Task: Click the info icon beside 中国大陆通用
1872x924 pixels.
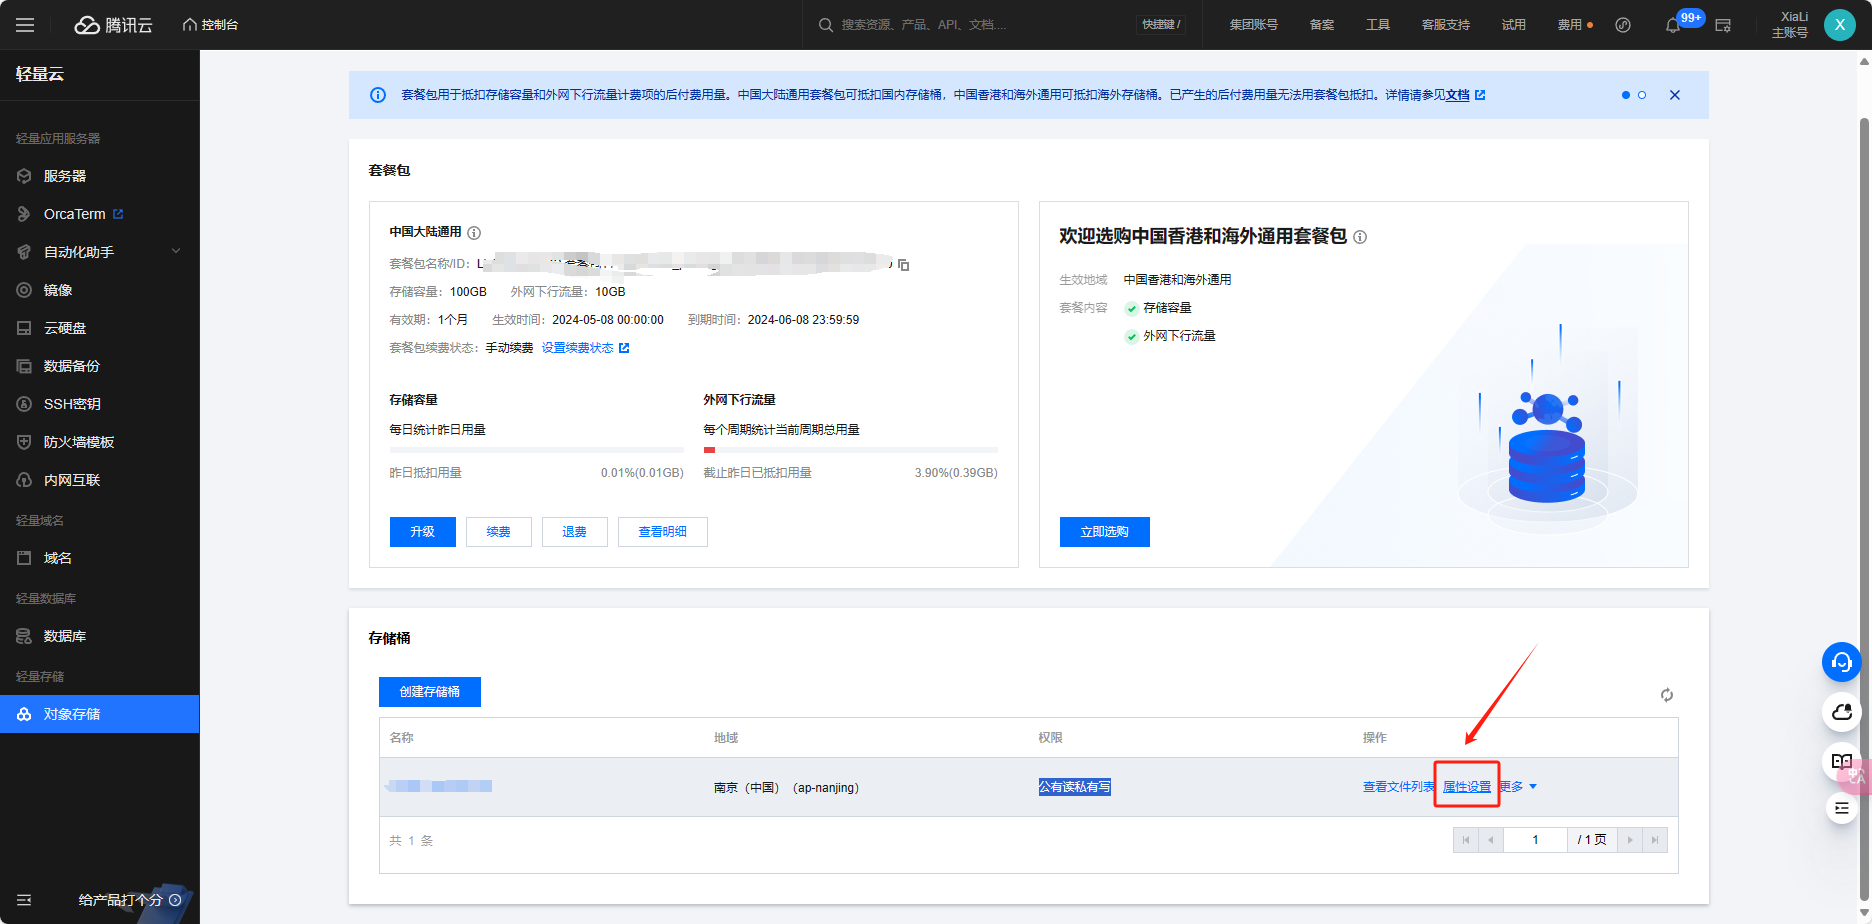Action: pyautogui.click(x=474, y=233)
